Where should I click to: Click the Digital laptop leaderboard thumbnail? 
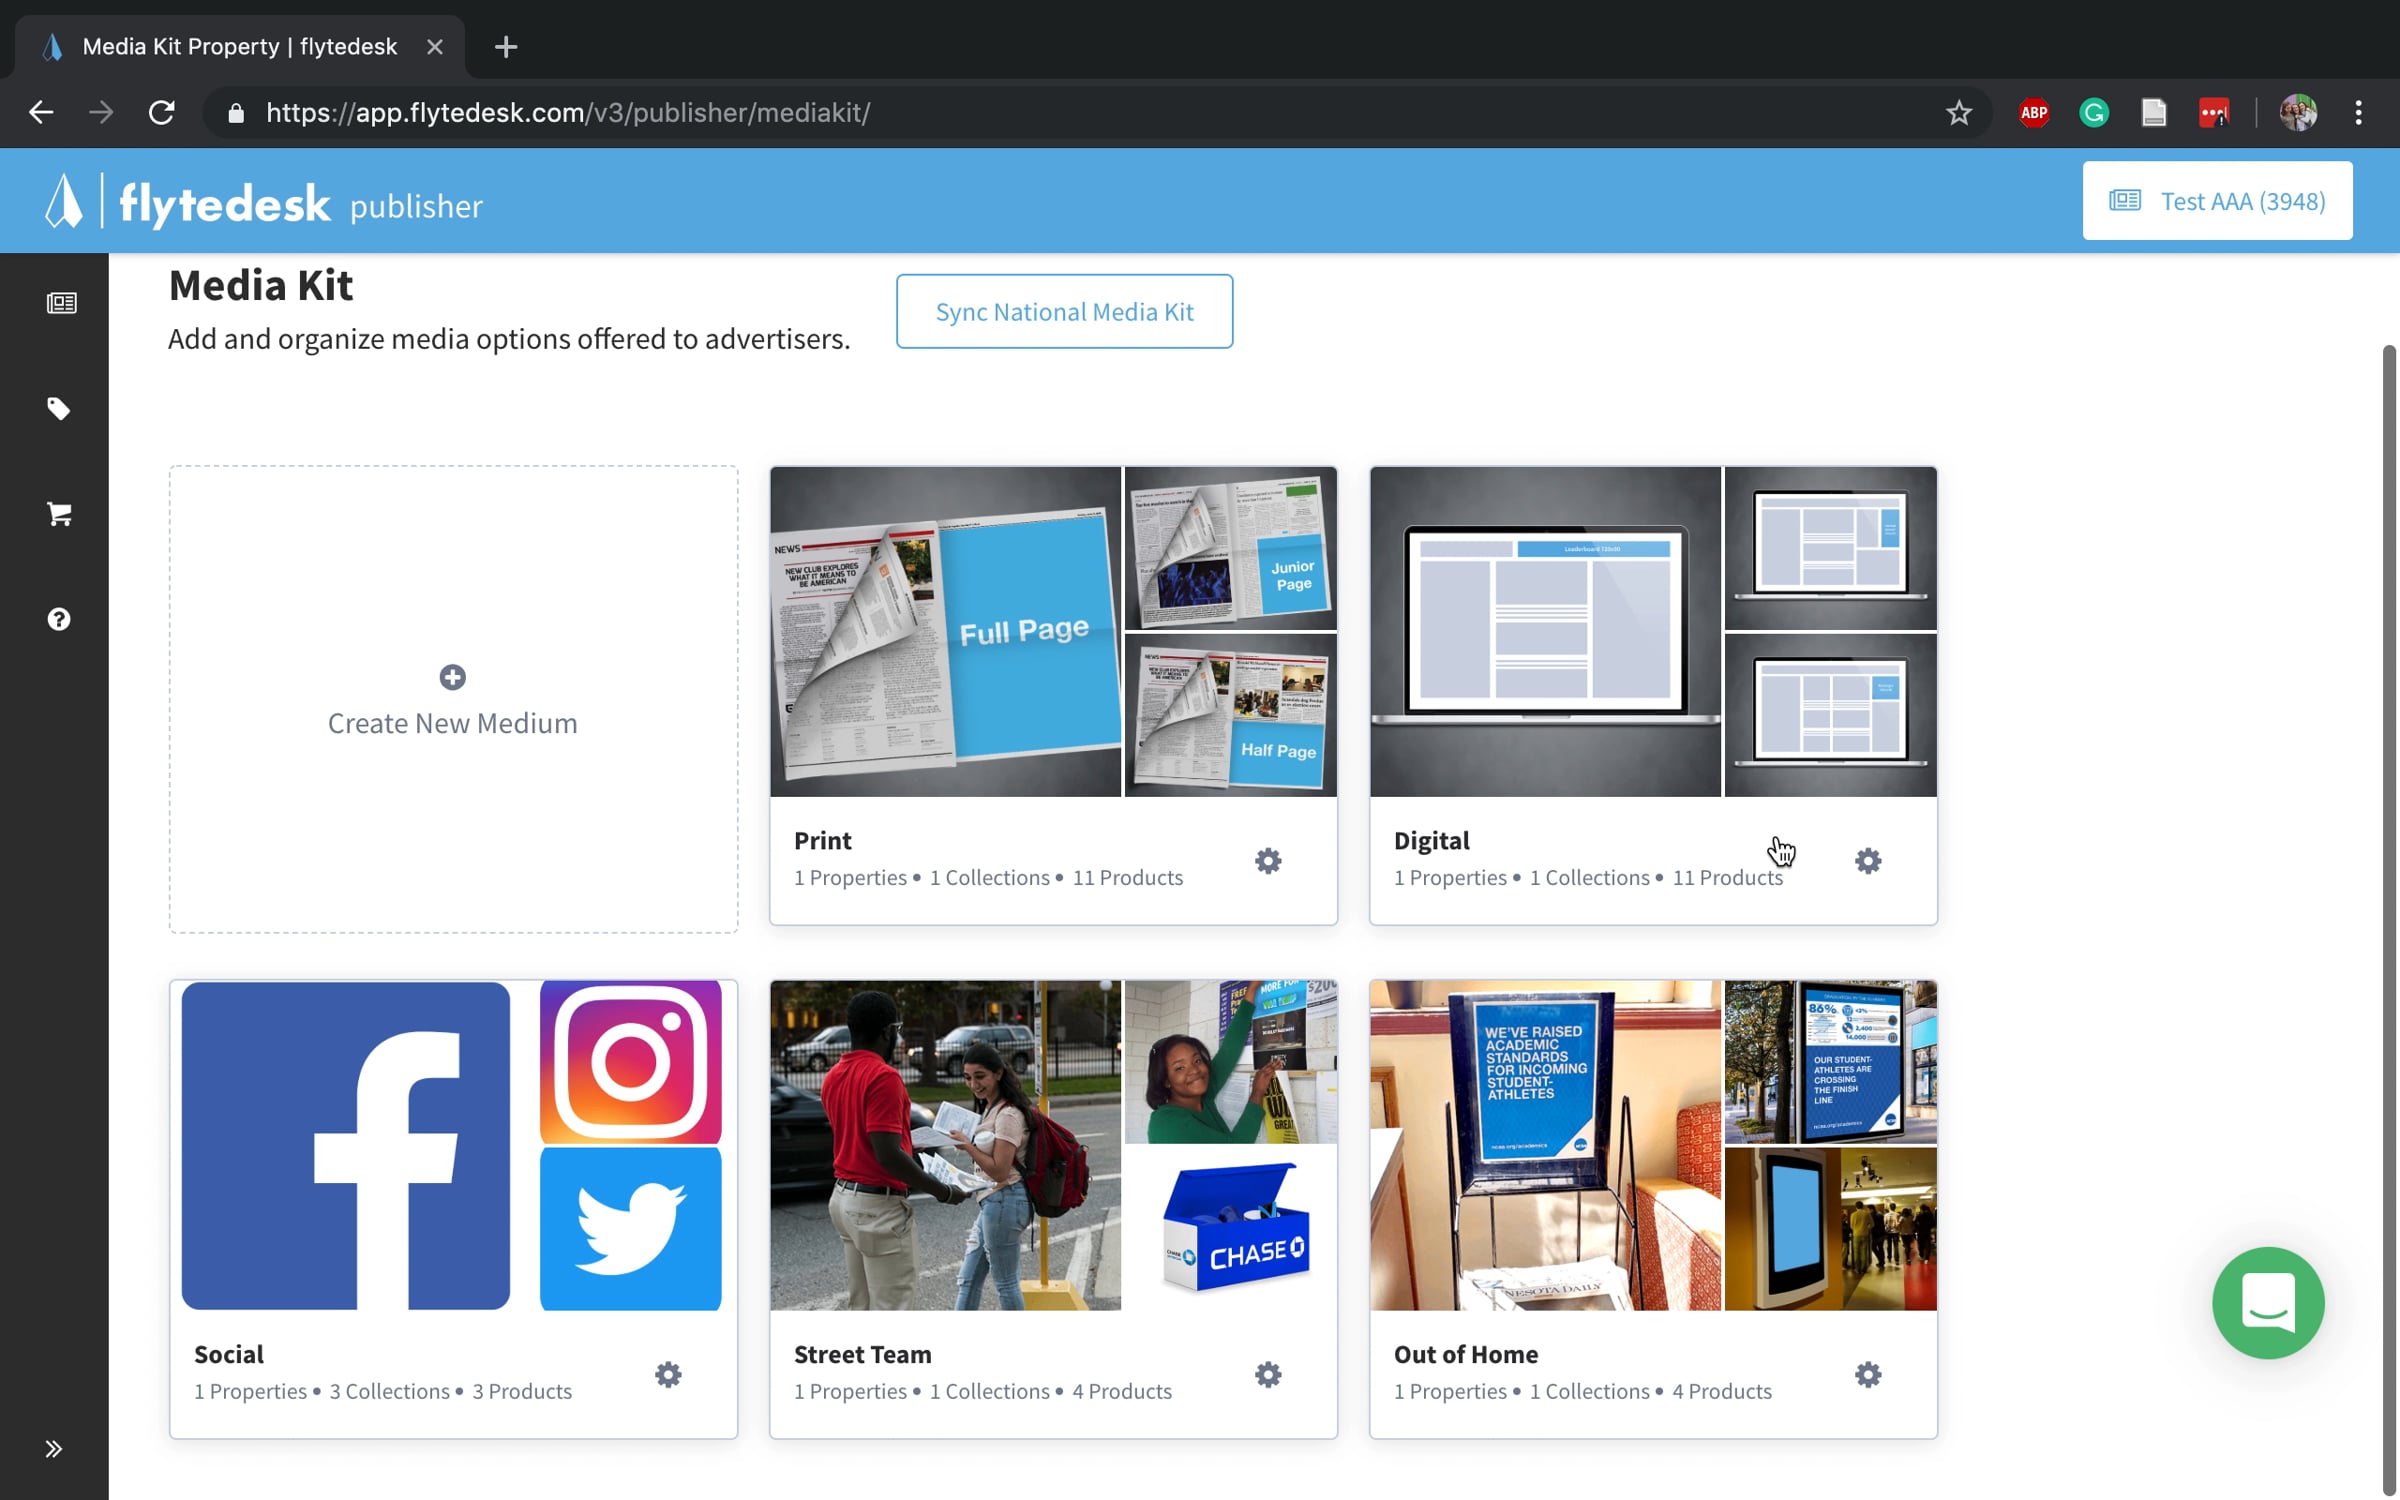pos(1545,632)
